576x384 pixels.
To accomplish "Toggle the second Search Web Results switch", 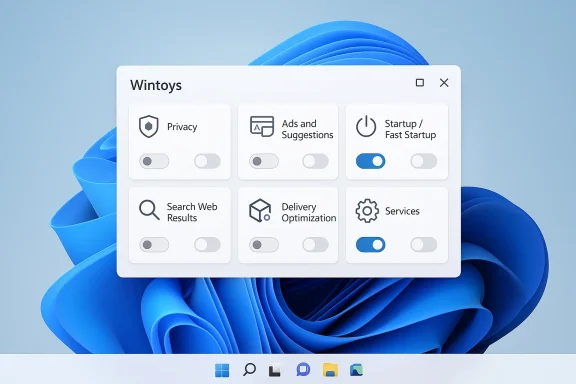I will click(x=207, y=245).
